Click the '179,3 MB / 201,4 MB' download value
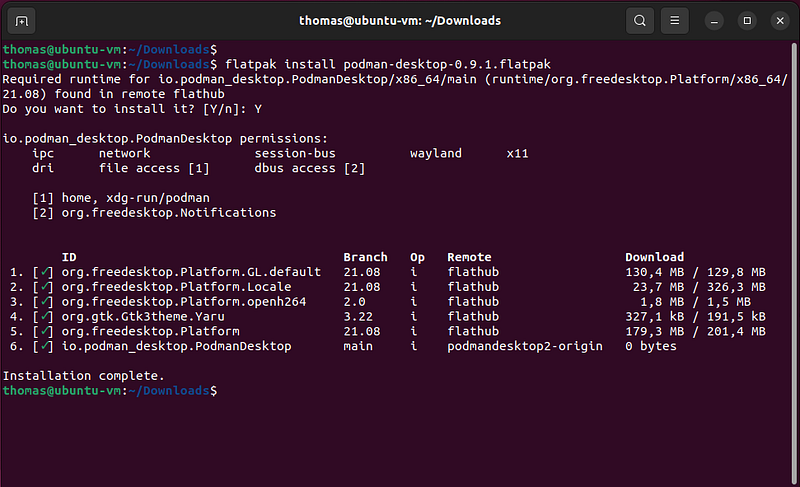The image size is (800, 487). tap(695, 331)
